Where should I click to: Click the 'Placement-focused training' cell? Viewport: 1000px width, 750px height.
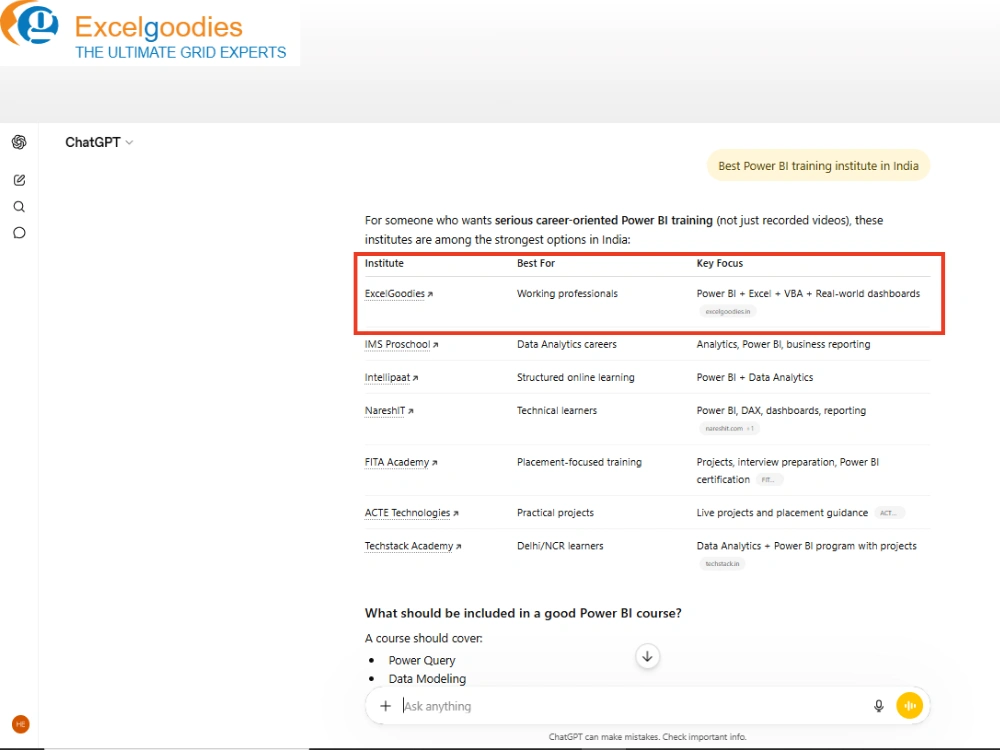point(579,462)
